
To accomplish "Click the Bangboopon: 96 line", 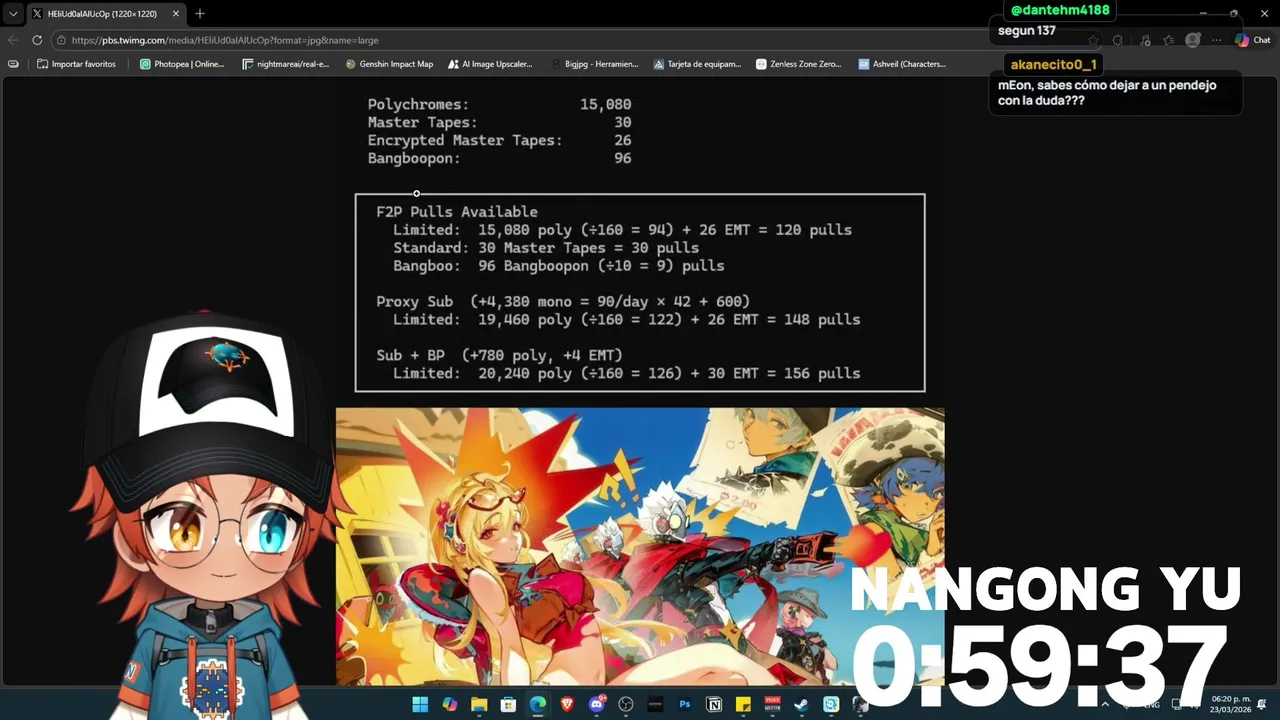I will (x=499, y=158).
